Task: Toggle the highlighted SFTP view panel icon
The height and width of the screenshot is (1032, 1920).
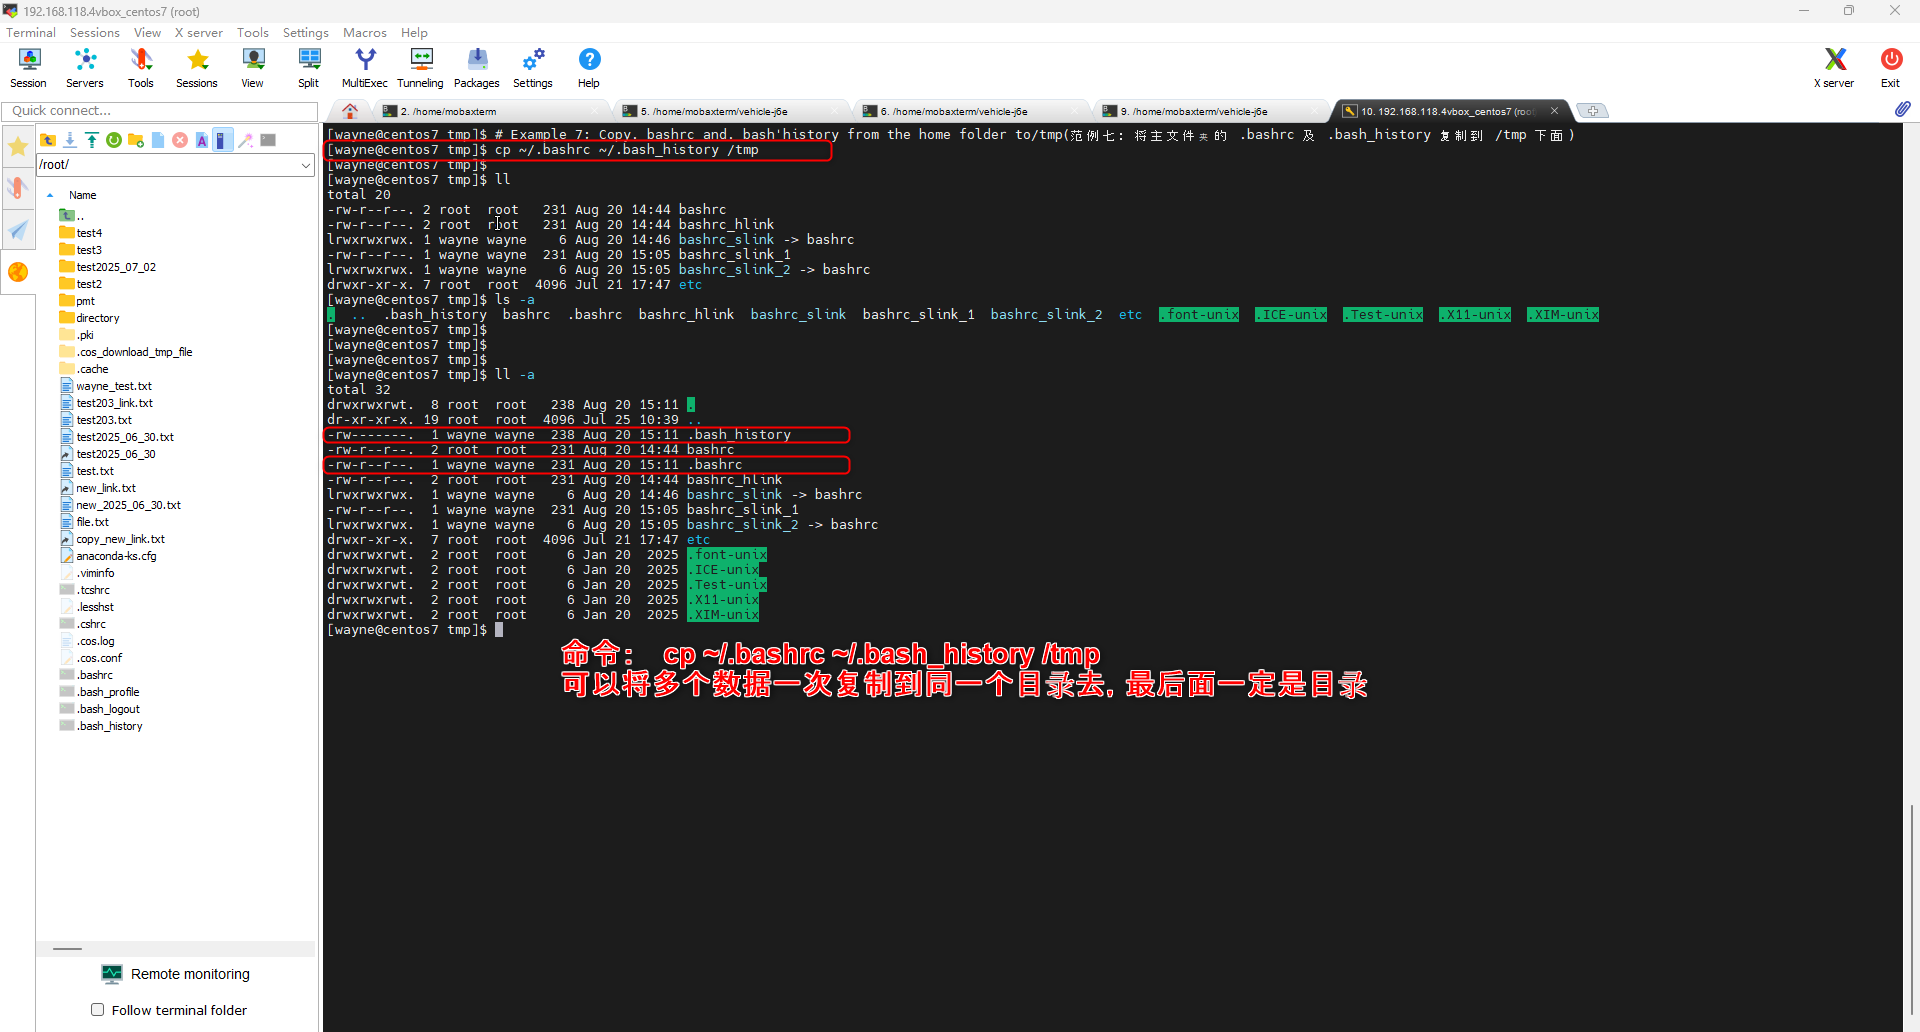Action: pyautogui.click(x=223, y=140)
